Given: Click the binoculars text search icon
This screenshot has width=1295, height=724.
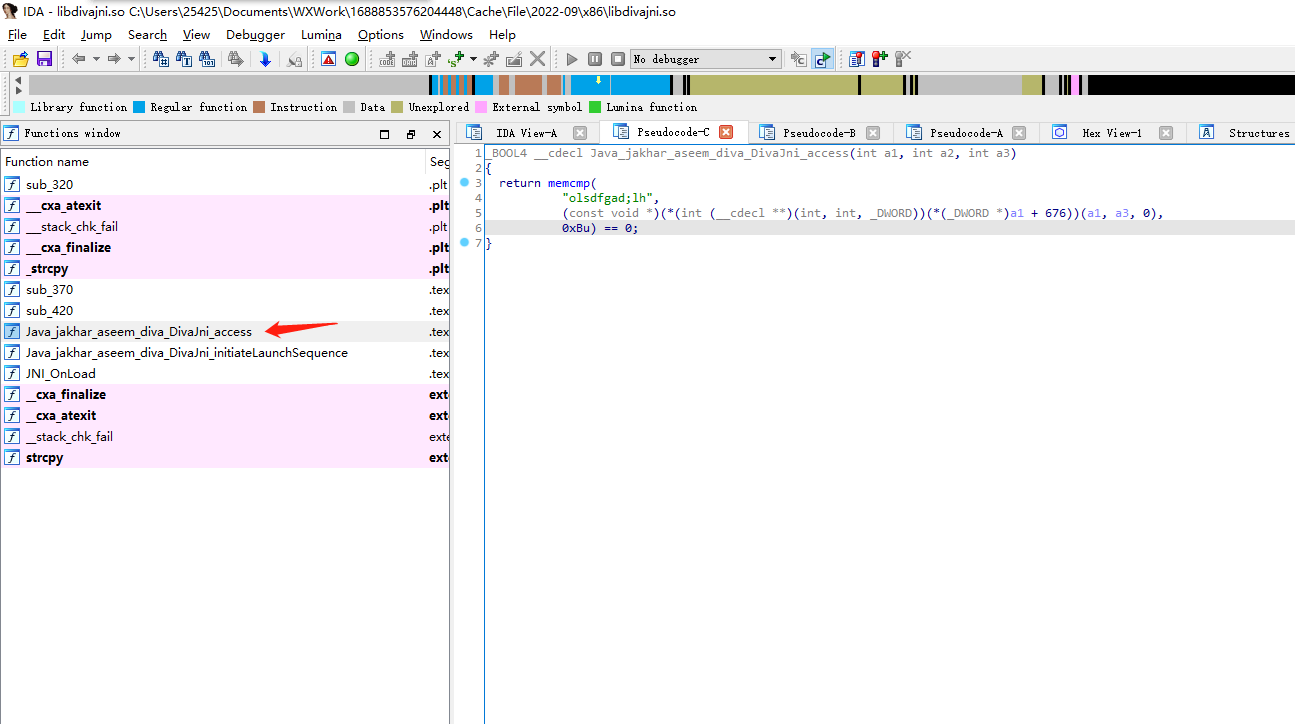Looking at the screenshot, I should (x=183, y=59).
